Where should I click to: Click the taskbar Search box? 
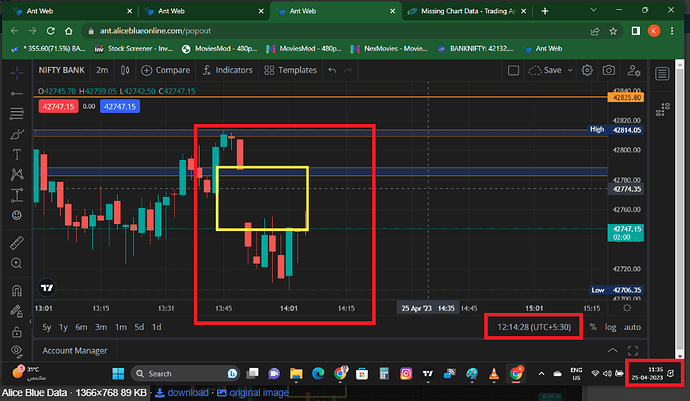[185, 374]
